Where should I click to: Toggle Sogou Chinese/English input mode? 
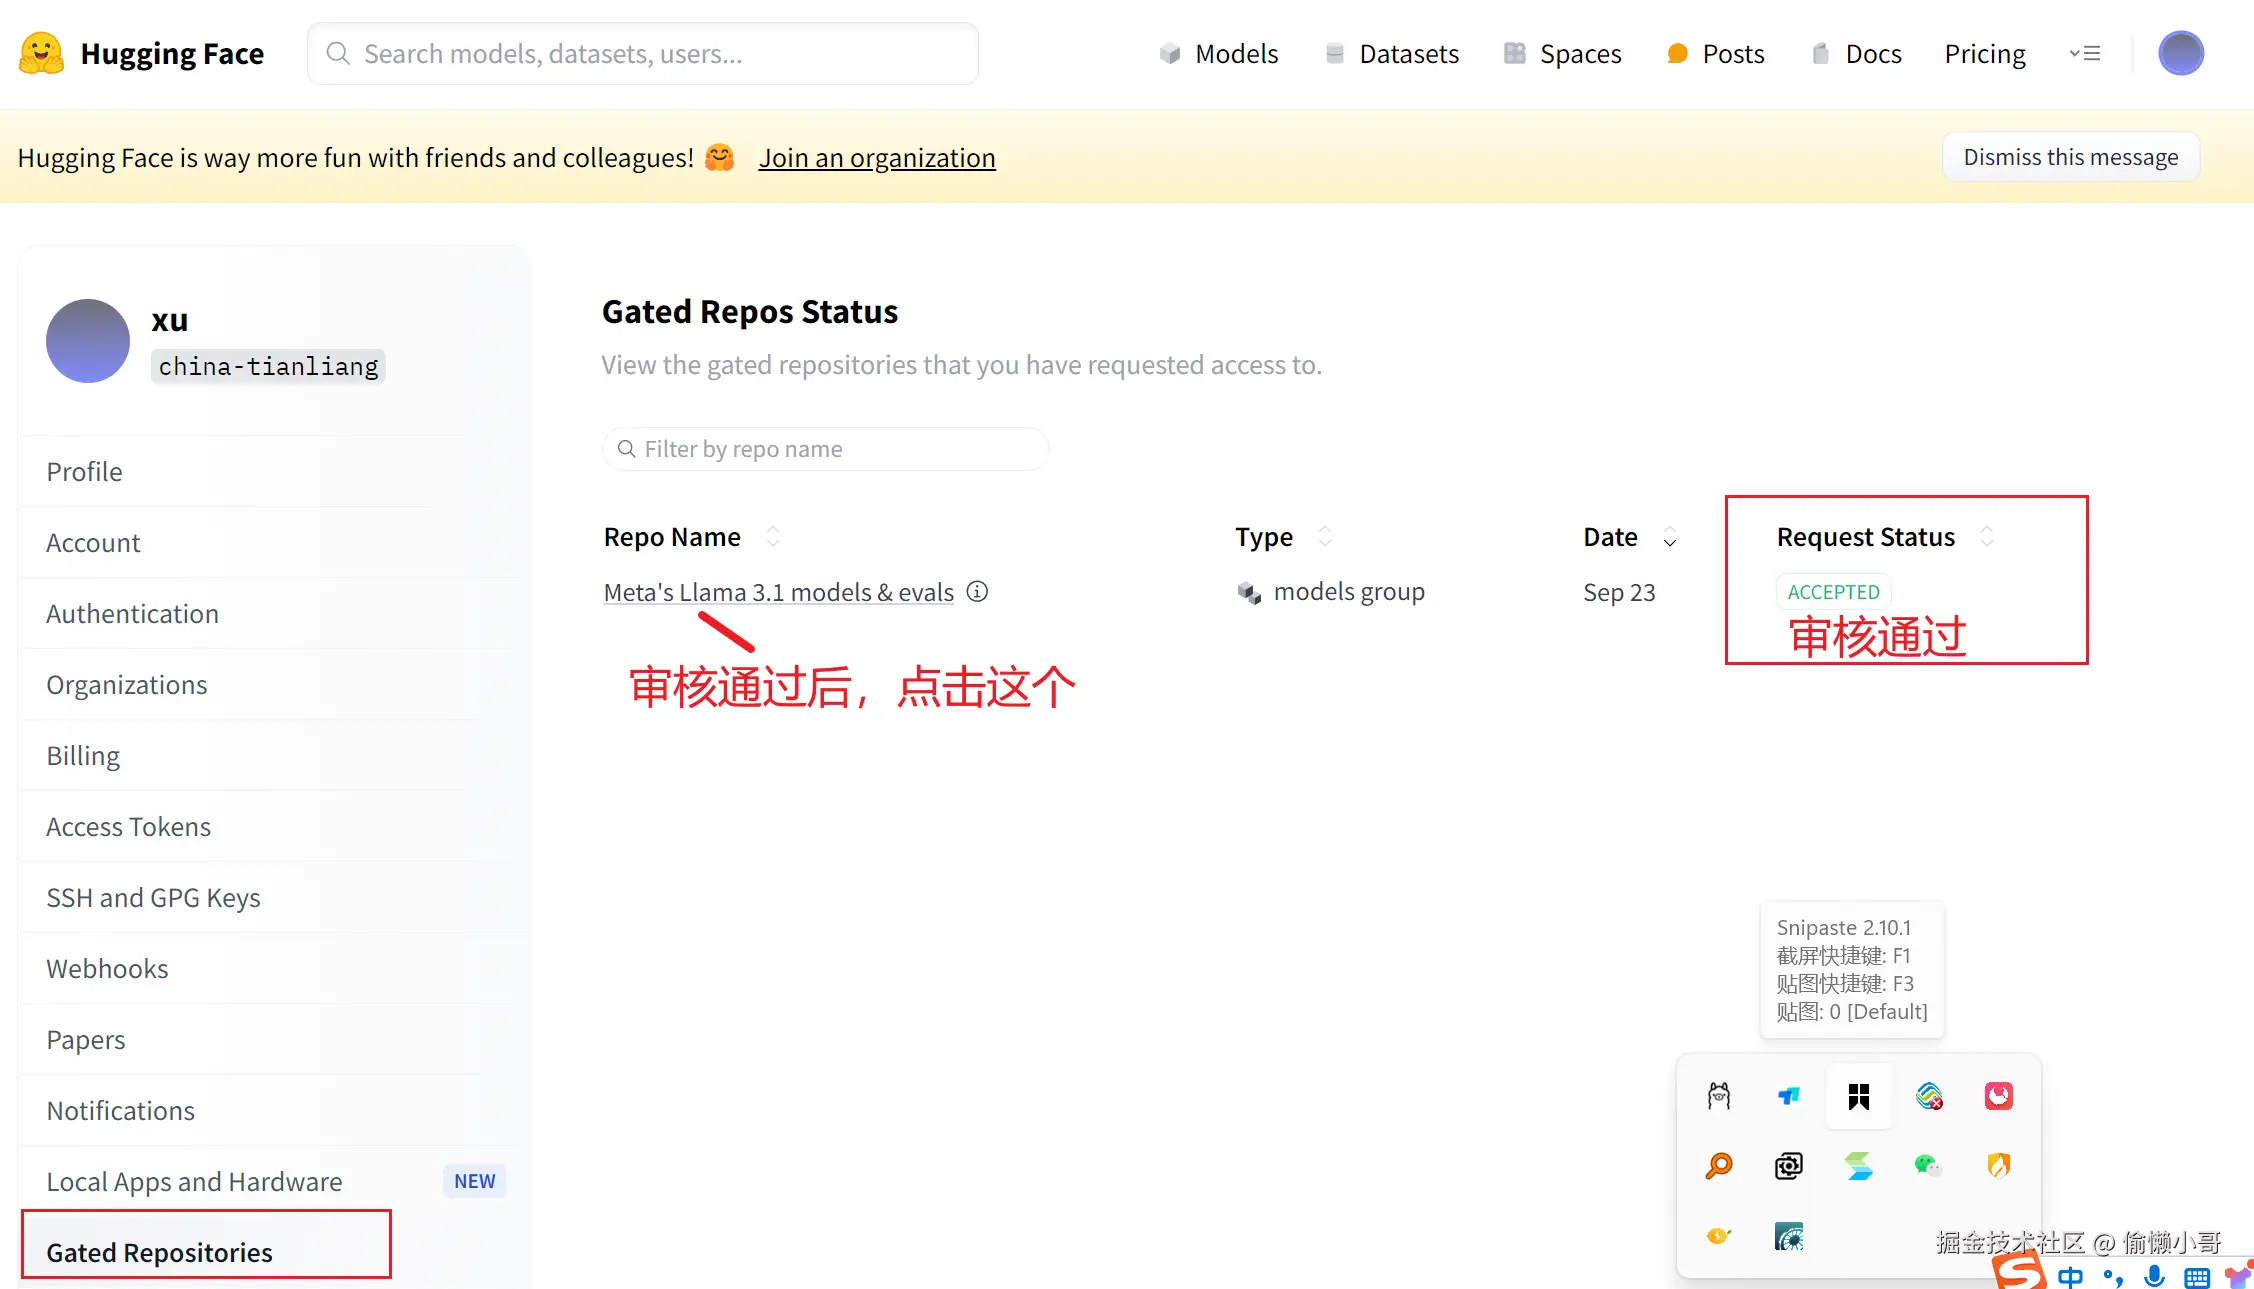tap(2070, 1277)
